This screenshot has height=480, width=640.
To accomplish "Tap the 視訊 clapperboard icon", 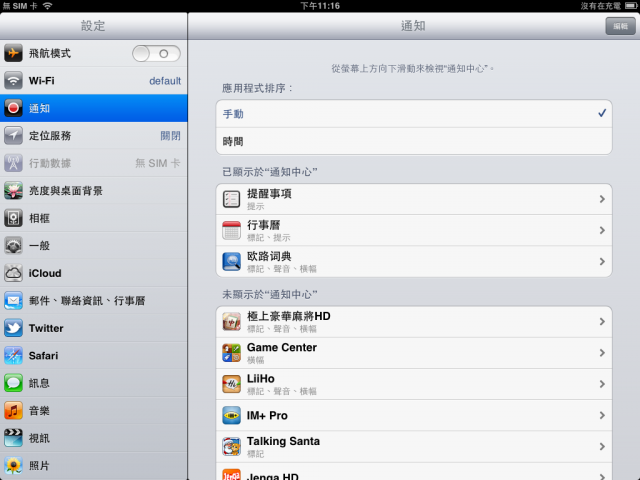I will (x=13, y=438).
